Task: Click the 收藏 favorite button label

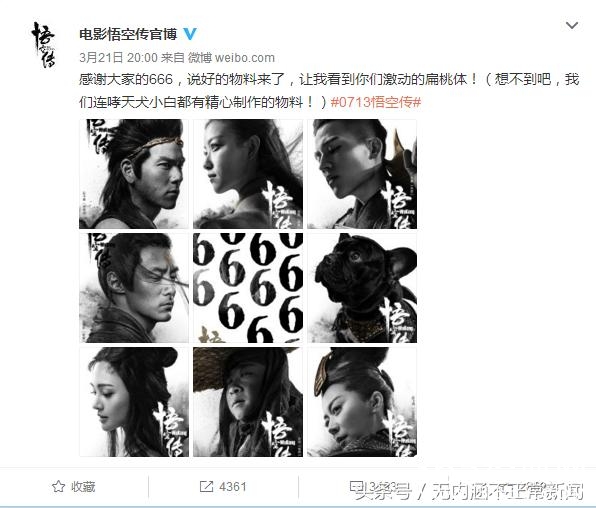Action: click(83, 486)
